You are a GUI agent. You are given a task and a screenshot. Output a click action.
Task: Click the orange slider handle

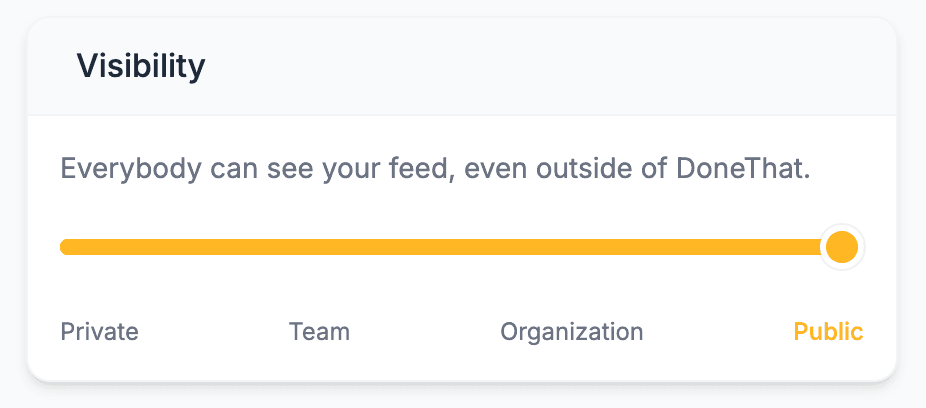pos(842,247)
